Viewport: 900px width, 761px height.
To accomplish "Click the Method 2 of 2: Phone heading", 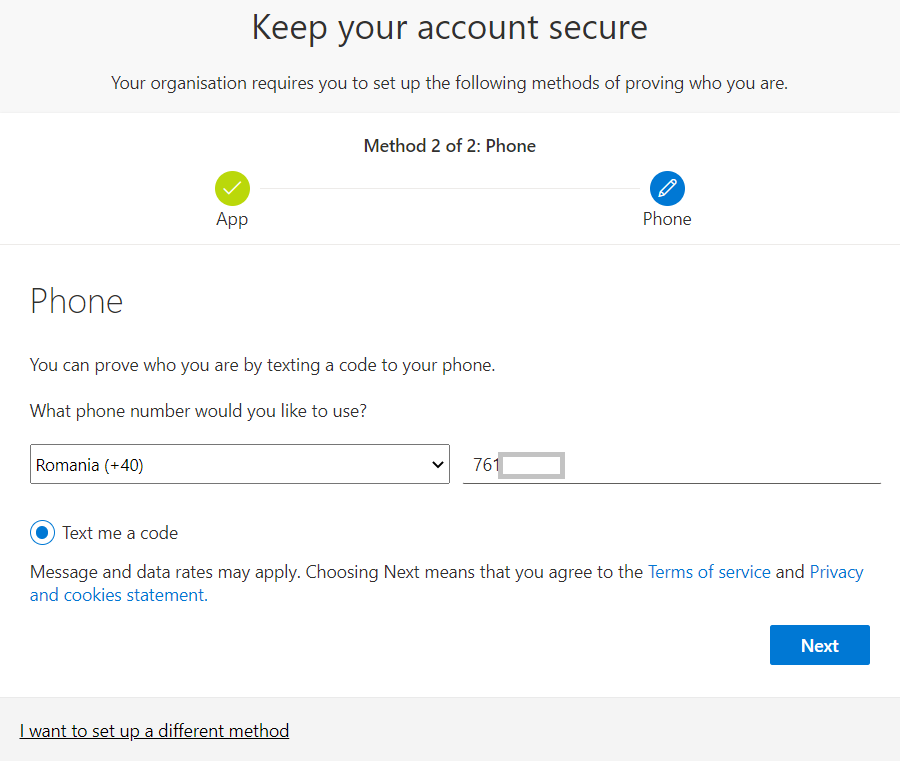I will (449, 146).
